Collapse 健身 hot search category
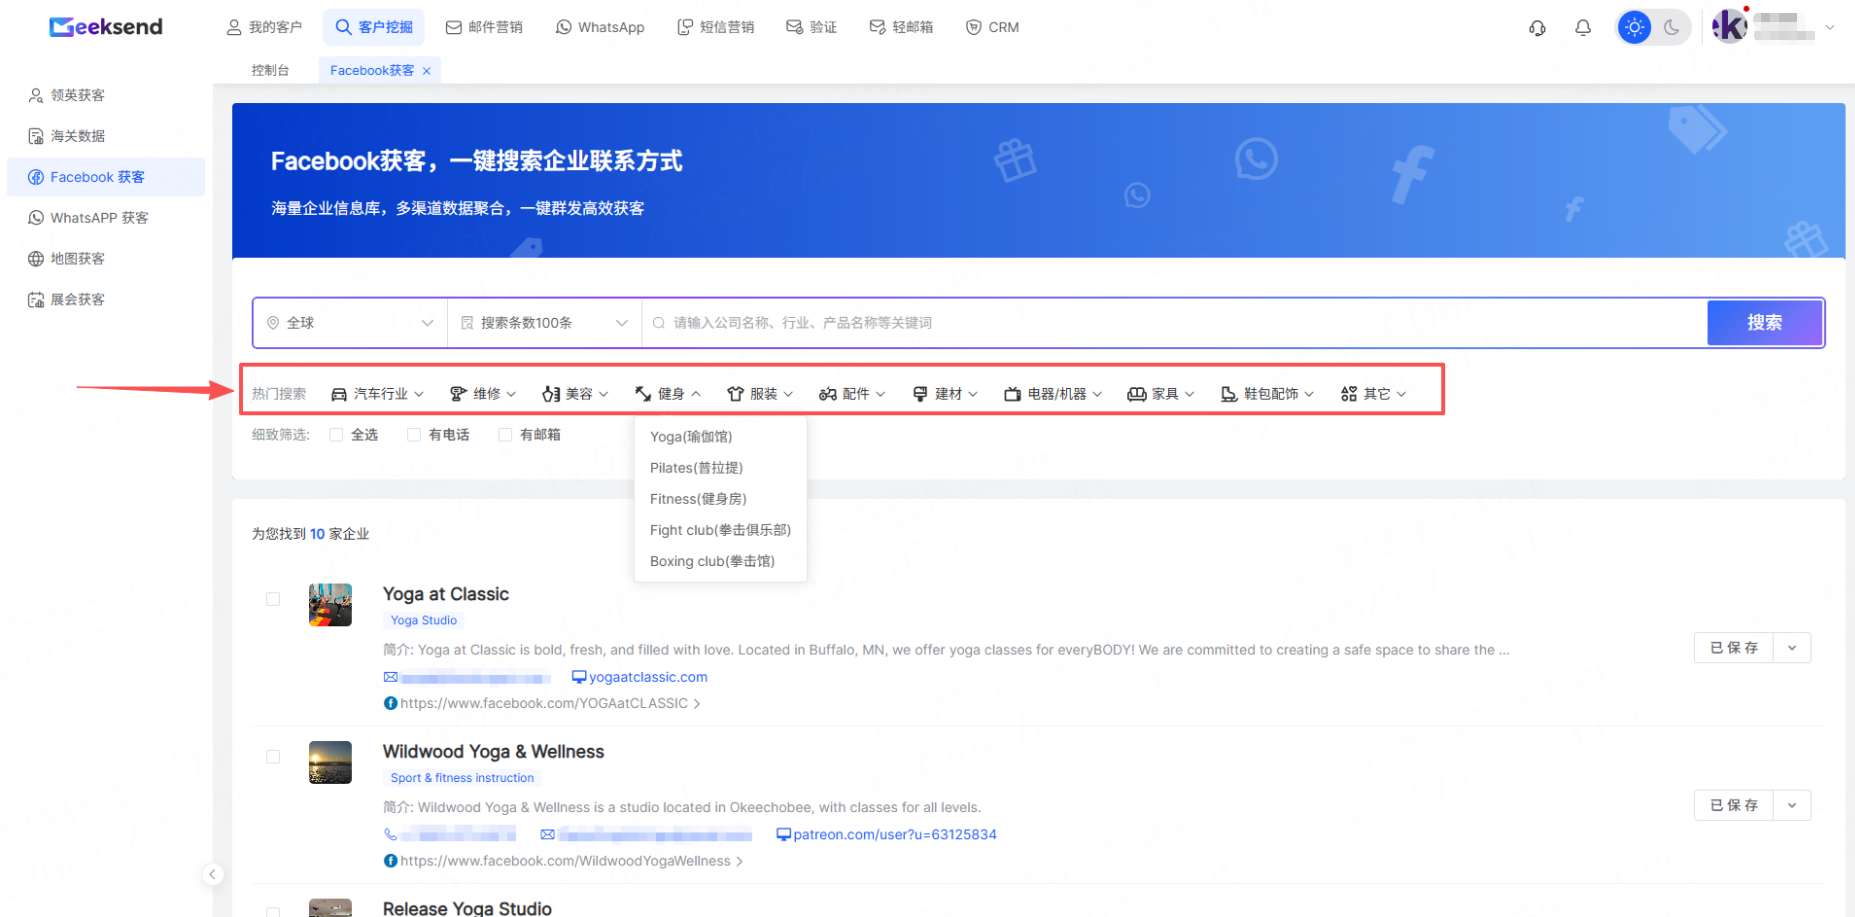 coord(668,394)
